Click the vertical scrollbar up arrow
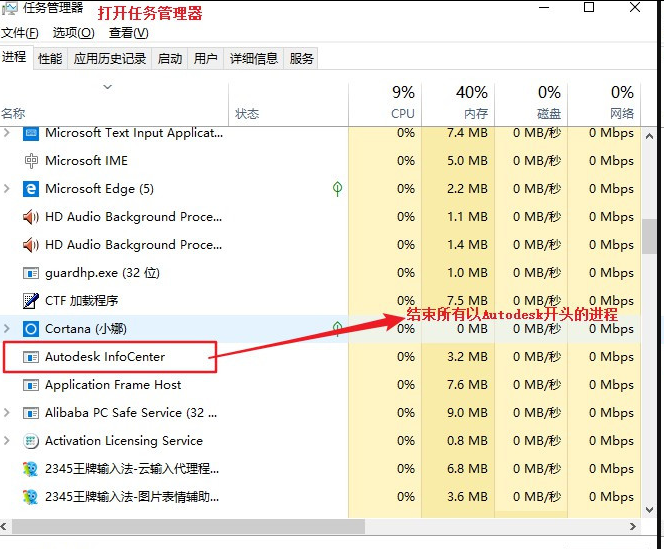664x549 pixels. 649,136
